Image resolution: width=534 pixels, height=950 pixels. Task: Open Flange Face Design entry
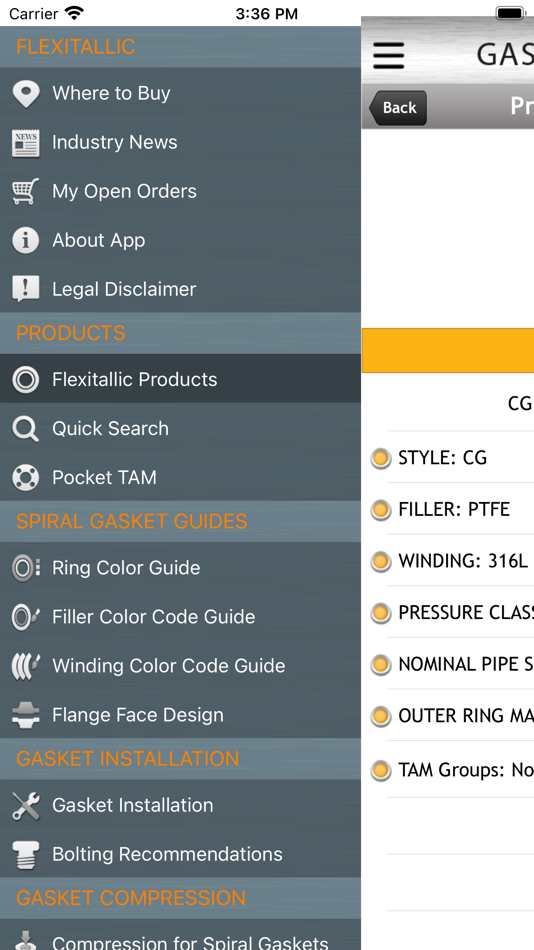point(180,714)
